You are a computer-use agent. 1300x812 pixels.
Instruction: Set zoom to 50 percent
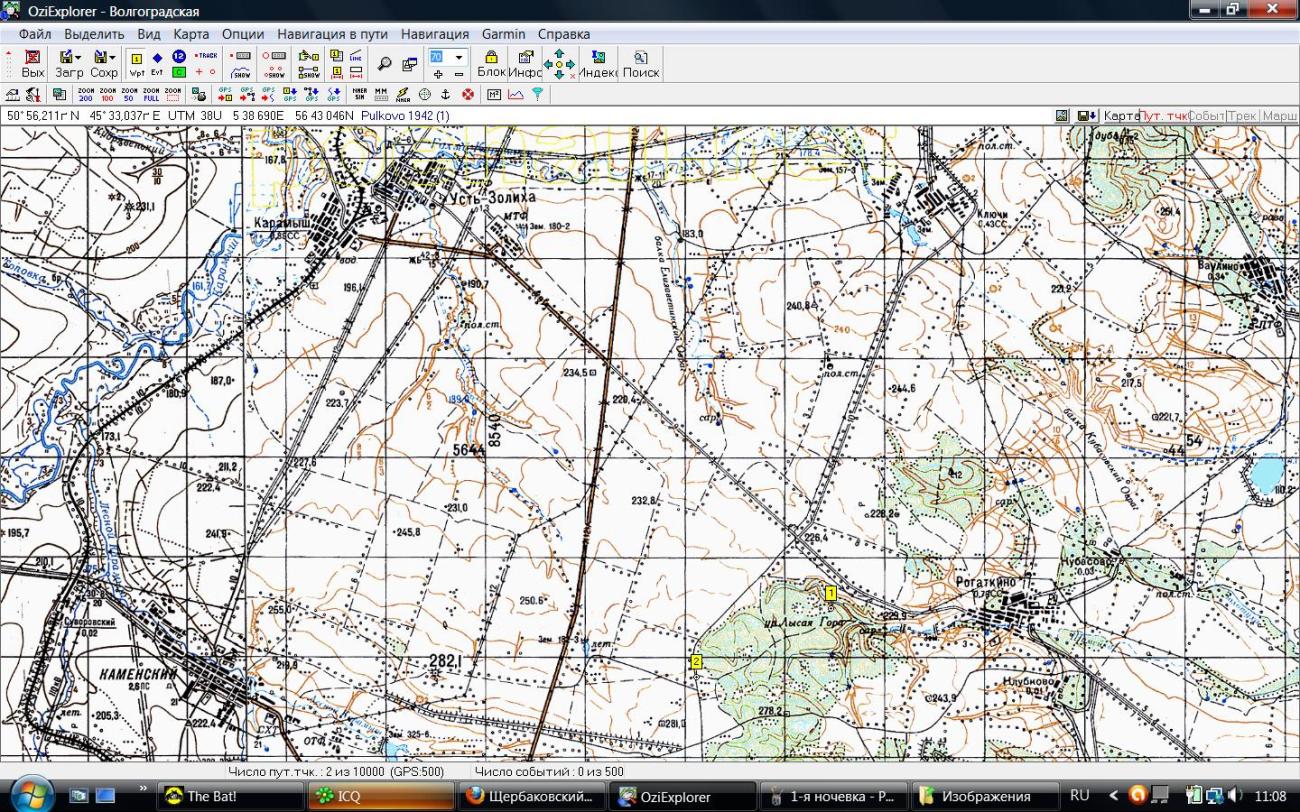129,94
